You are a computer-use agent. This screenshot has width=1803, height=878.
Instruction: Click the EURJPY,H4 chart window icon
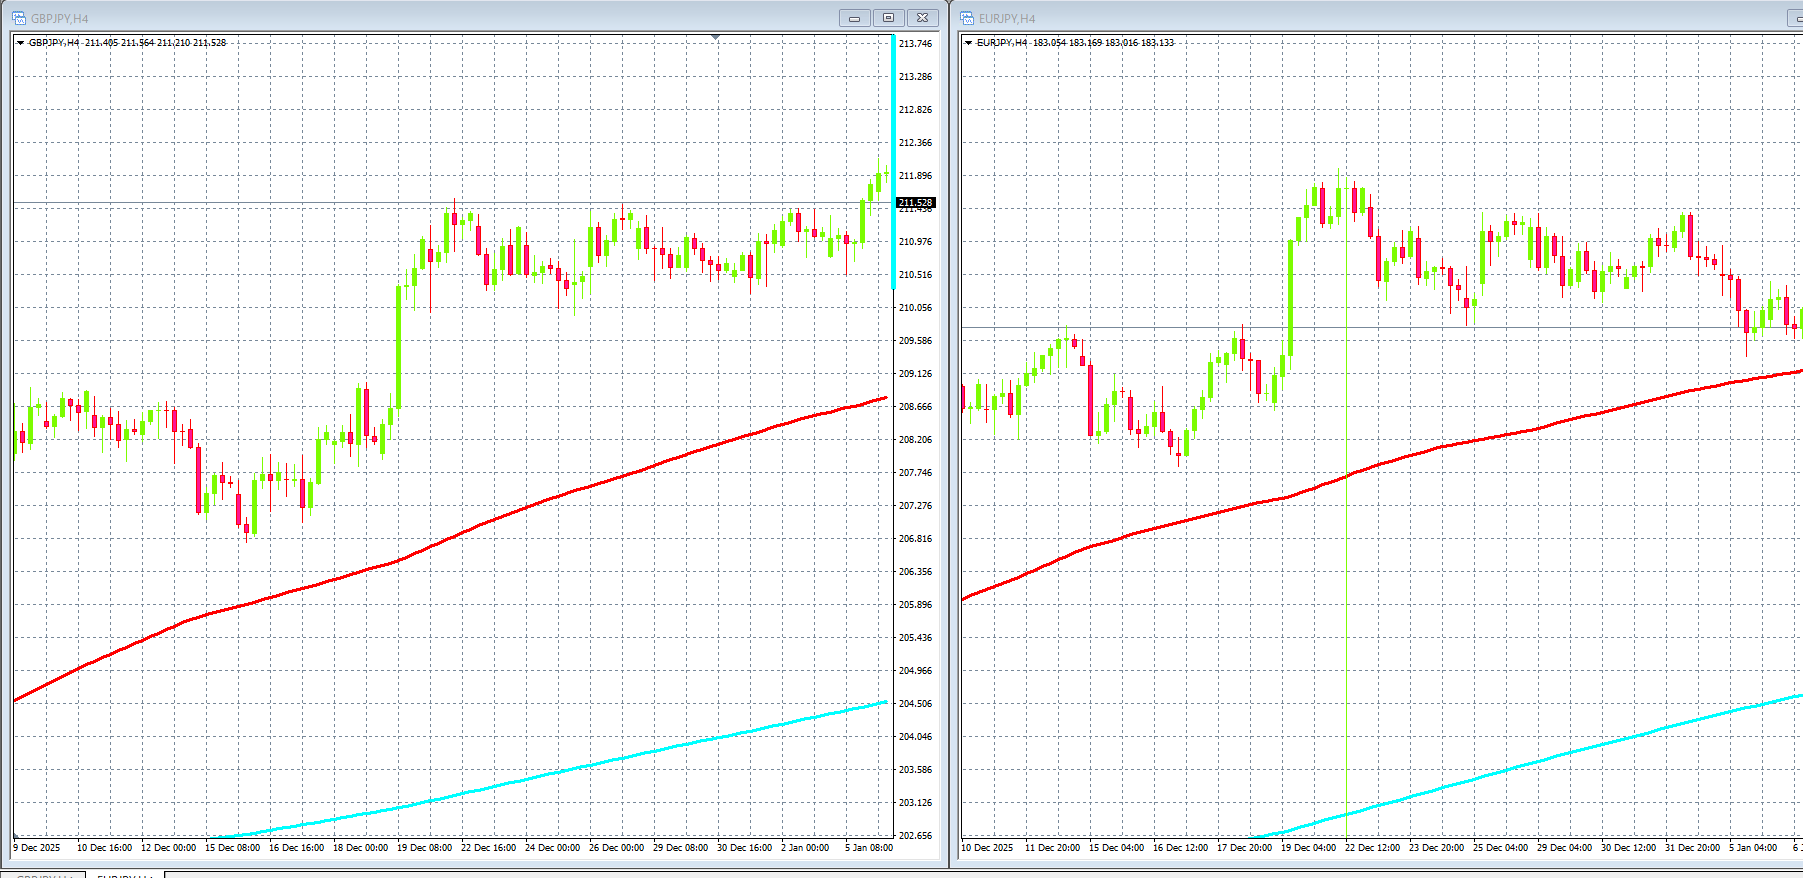[x=967, y=18]
